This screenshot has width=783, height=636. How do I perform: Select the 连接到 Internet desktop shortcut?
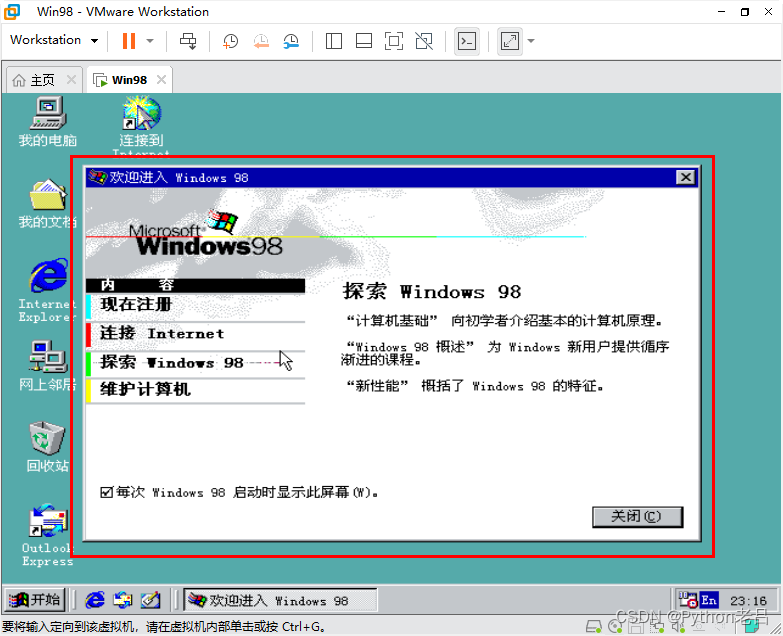pos(141,126)
